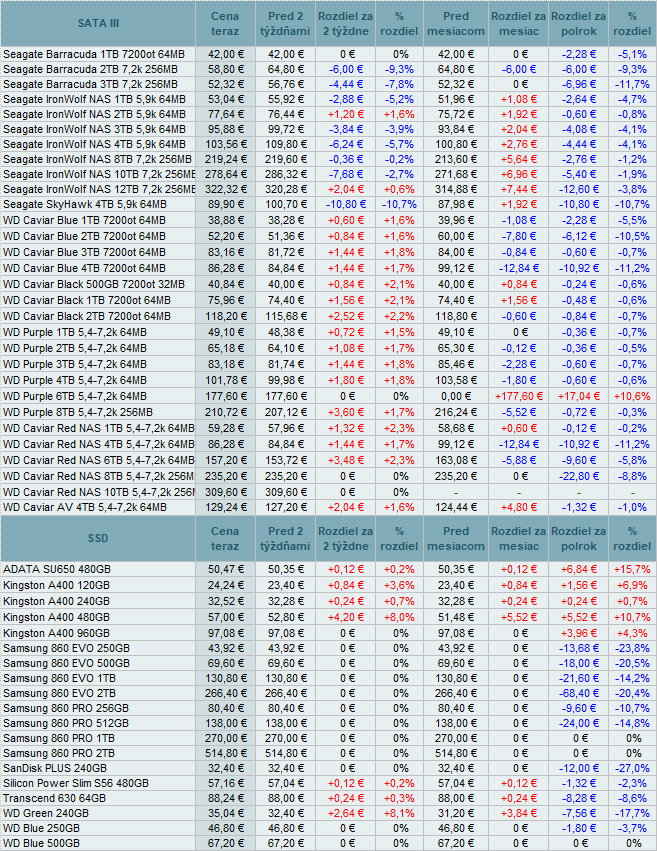The width and height of the screenshot is (657, 851).
Task: Click Samsung 860 PRO 2TB current price 514,80 €
Action: [x=226, y=754]
